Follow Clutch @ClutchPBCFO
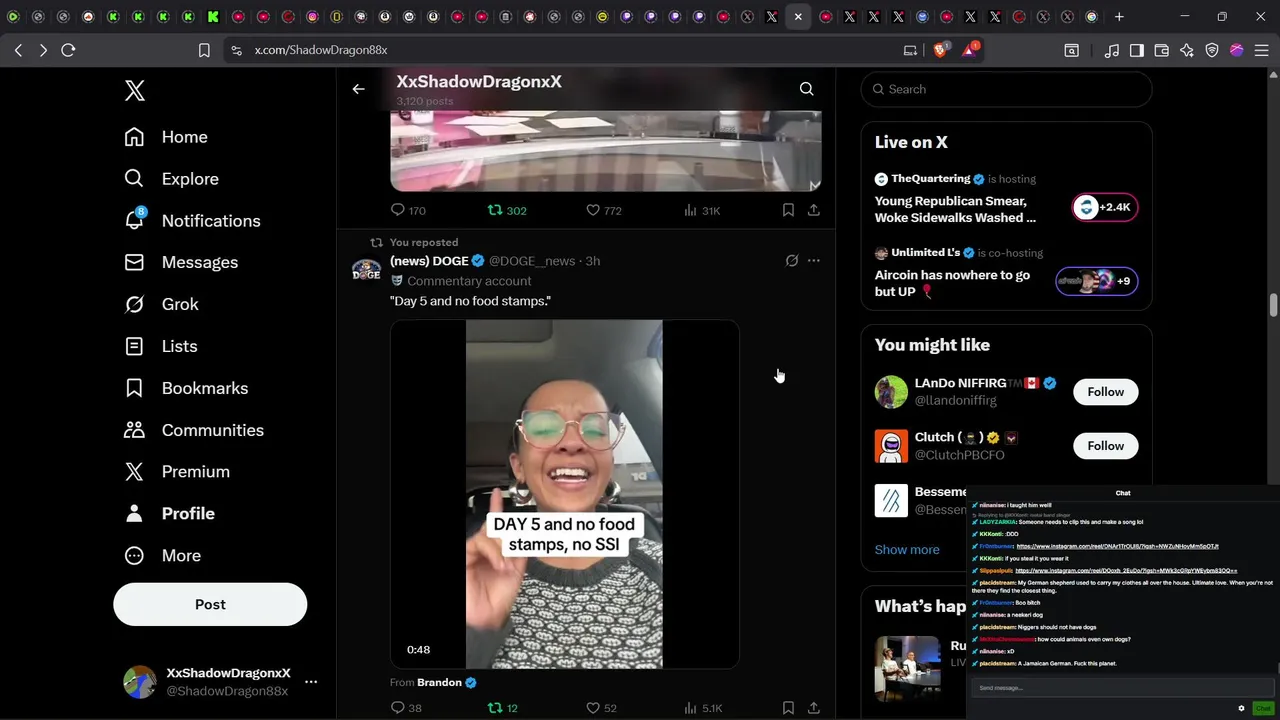This screenshot has width=1280, height=720. pos(1105,446)
